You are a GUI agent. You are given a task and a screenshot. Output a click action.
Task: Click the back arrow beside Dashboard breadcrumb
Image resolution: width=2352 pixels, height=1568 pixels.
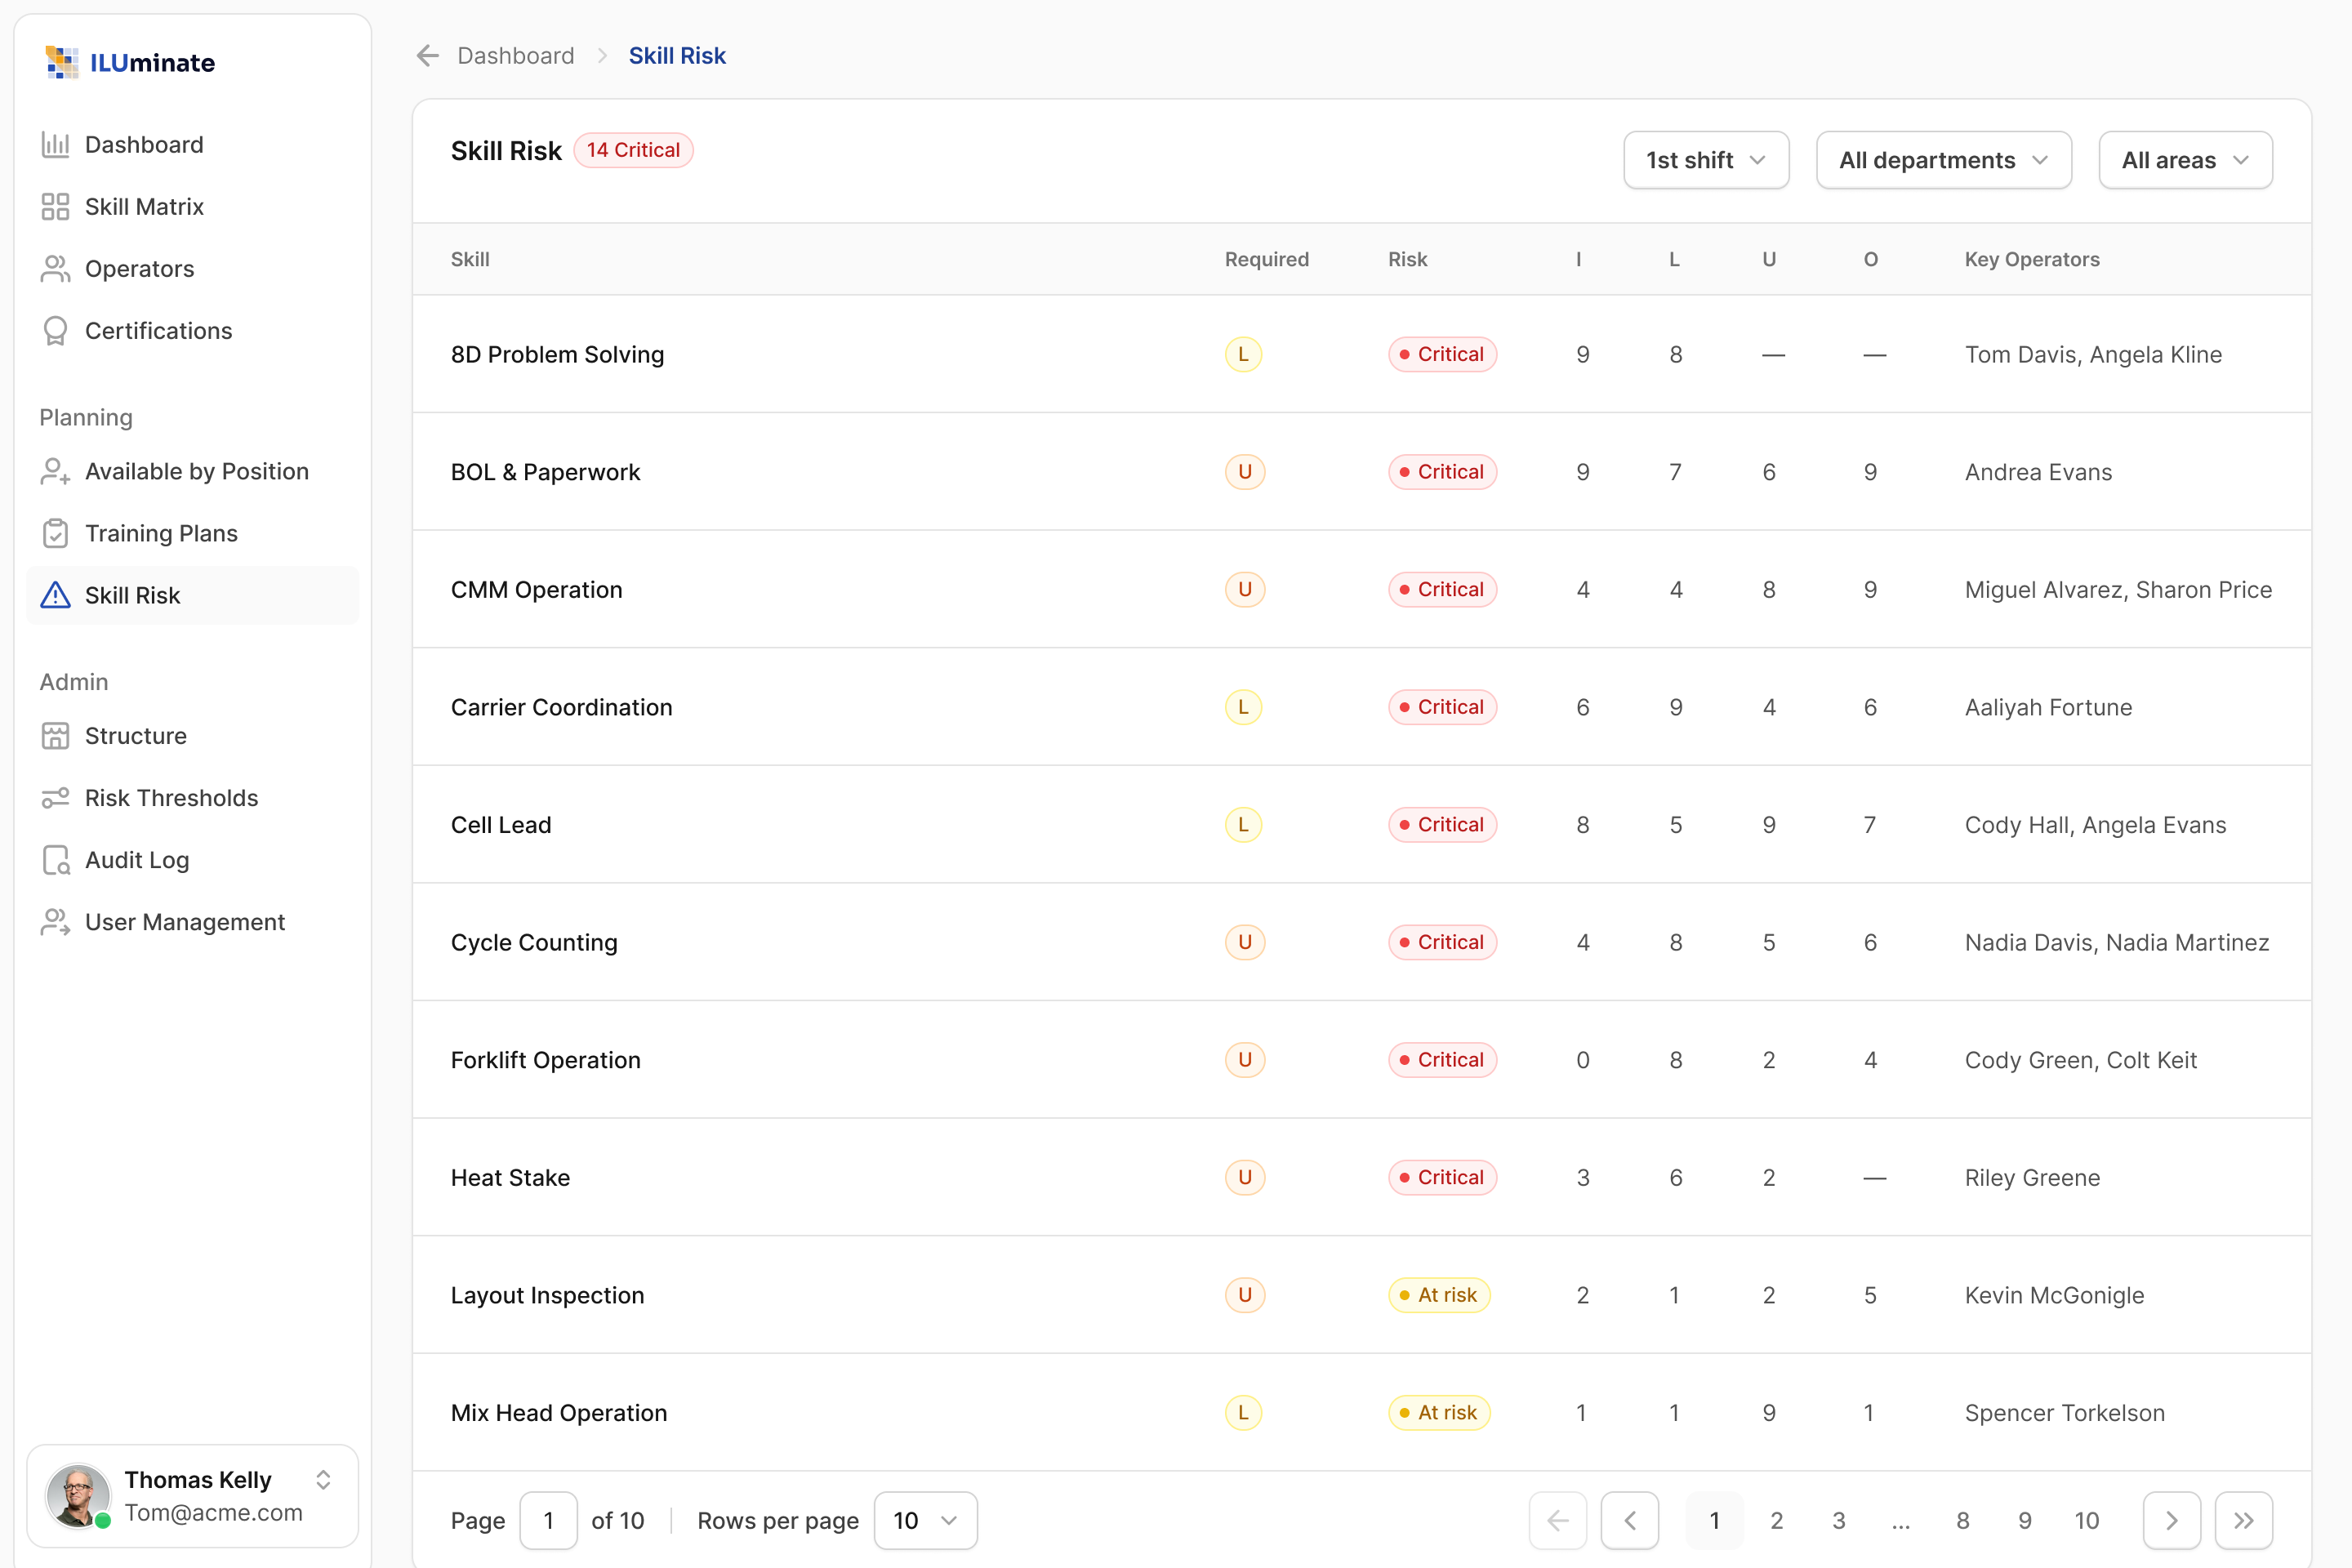[428, 56]
